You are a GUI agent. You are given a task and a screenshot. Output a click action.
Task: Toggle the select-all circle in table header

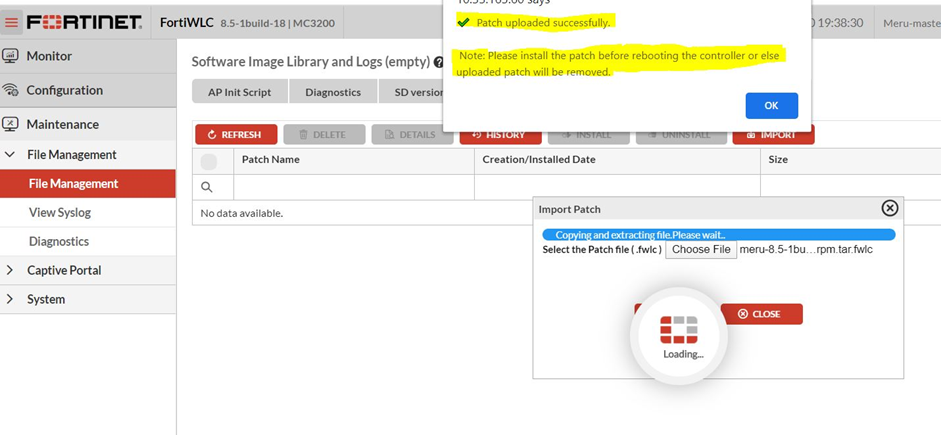209,161
